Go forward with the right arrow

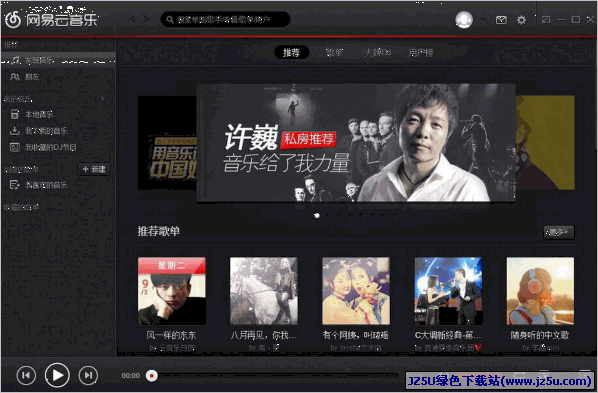(x=147, y=19)
